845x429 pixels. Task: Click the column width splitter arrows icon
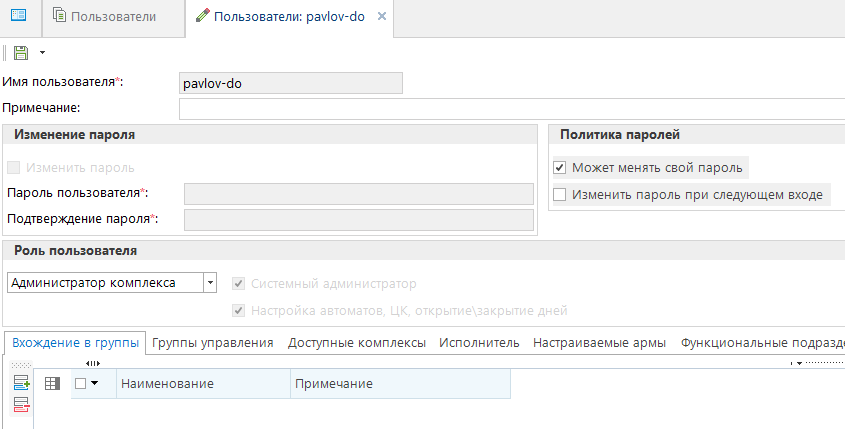coord(93,364)
